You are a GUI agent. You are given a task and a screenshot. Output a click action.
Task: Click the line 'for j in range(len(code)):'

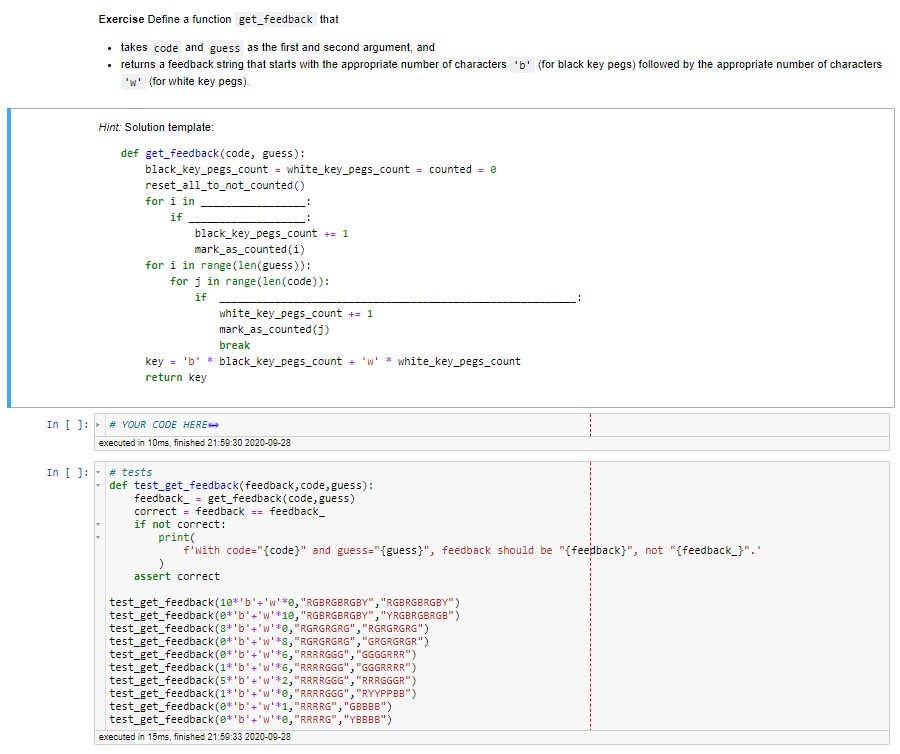[250, 282]
